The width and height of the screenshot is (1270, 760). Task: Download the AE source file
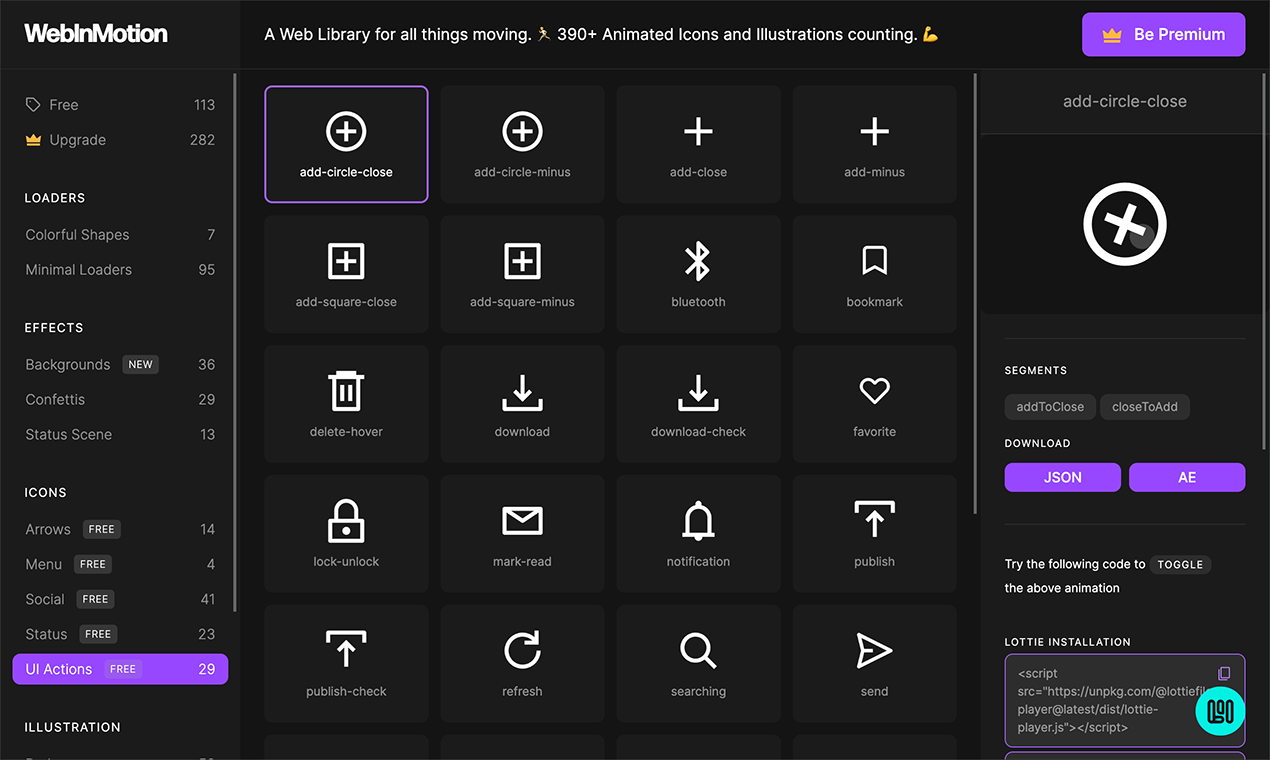pos(1187,477)
